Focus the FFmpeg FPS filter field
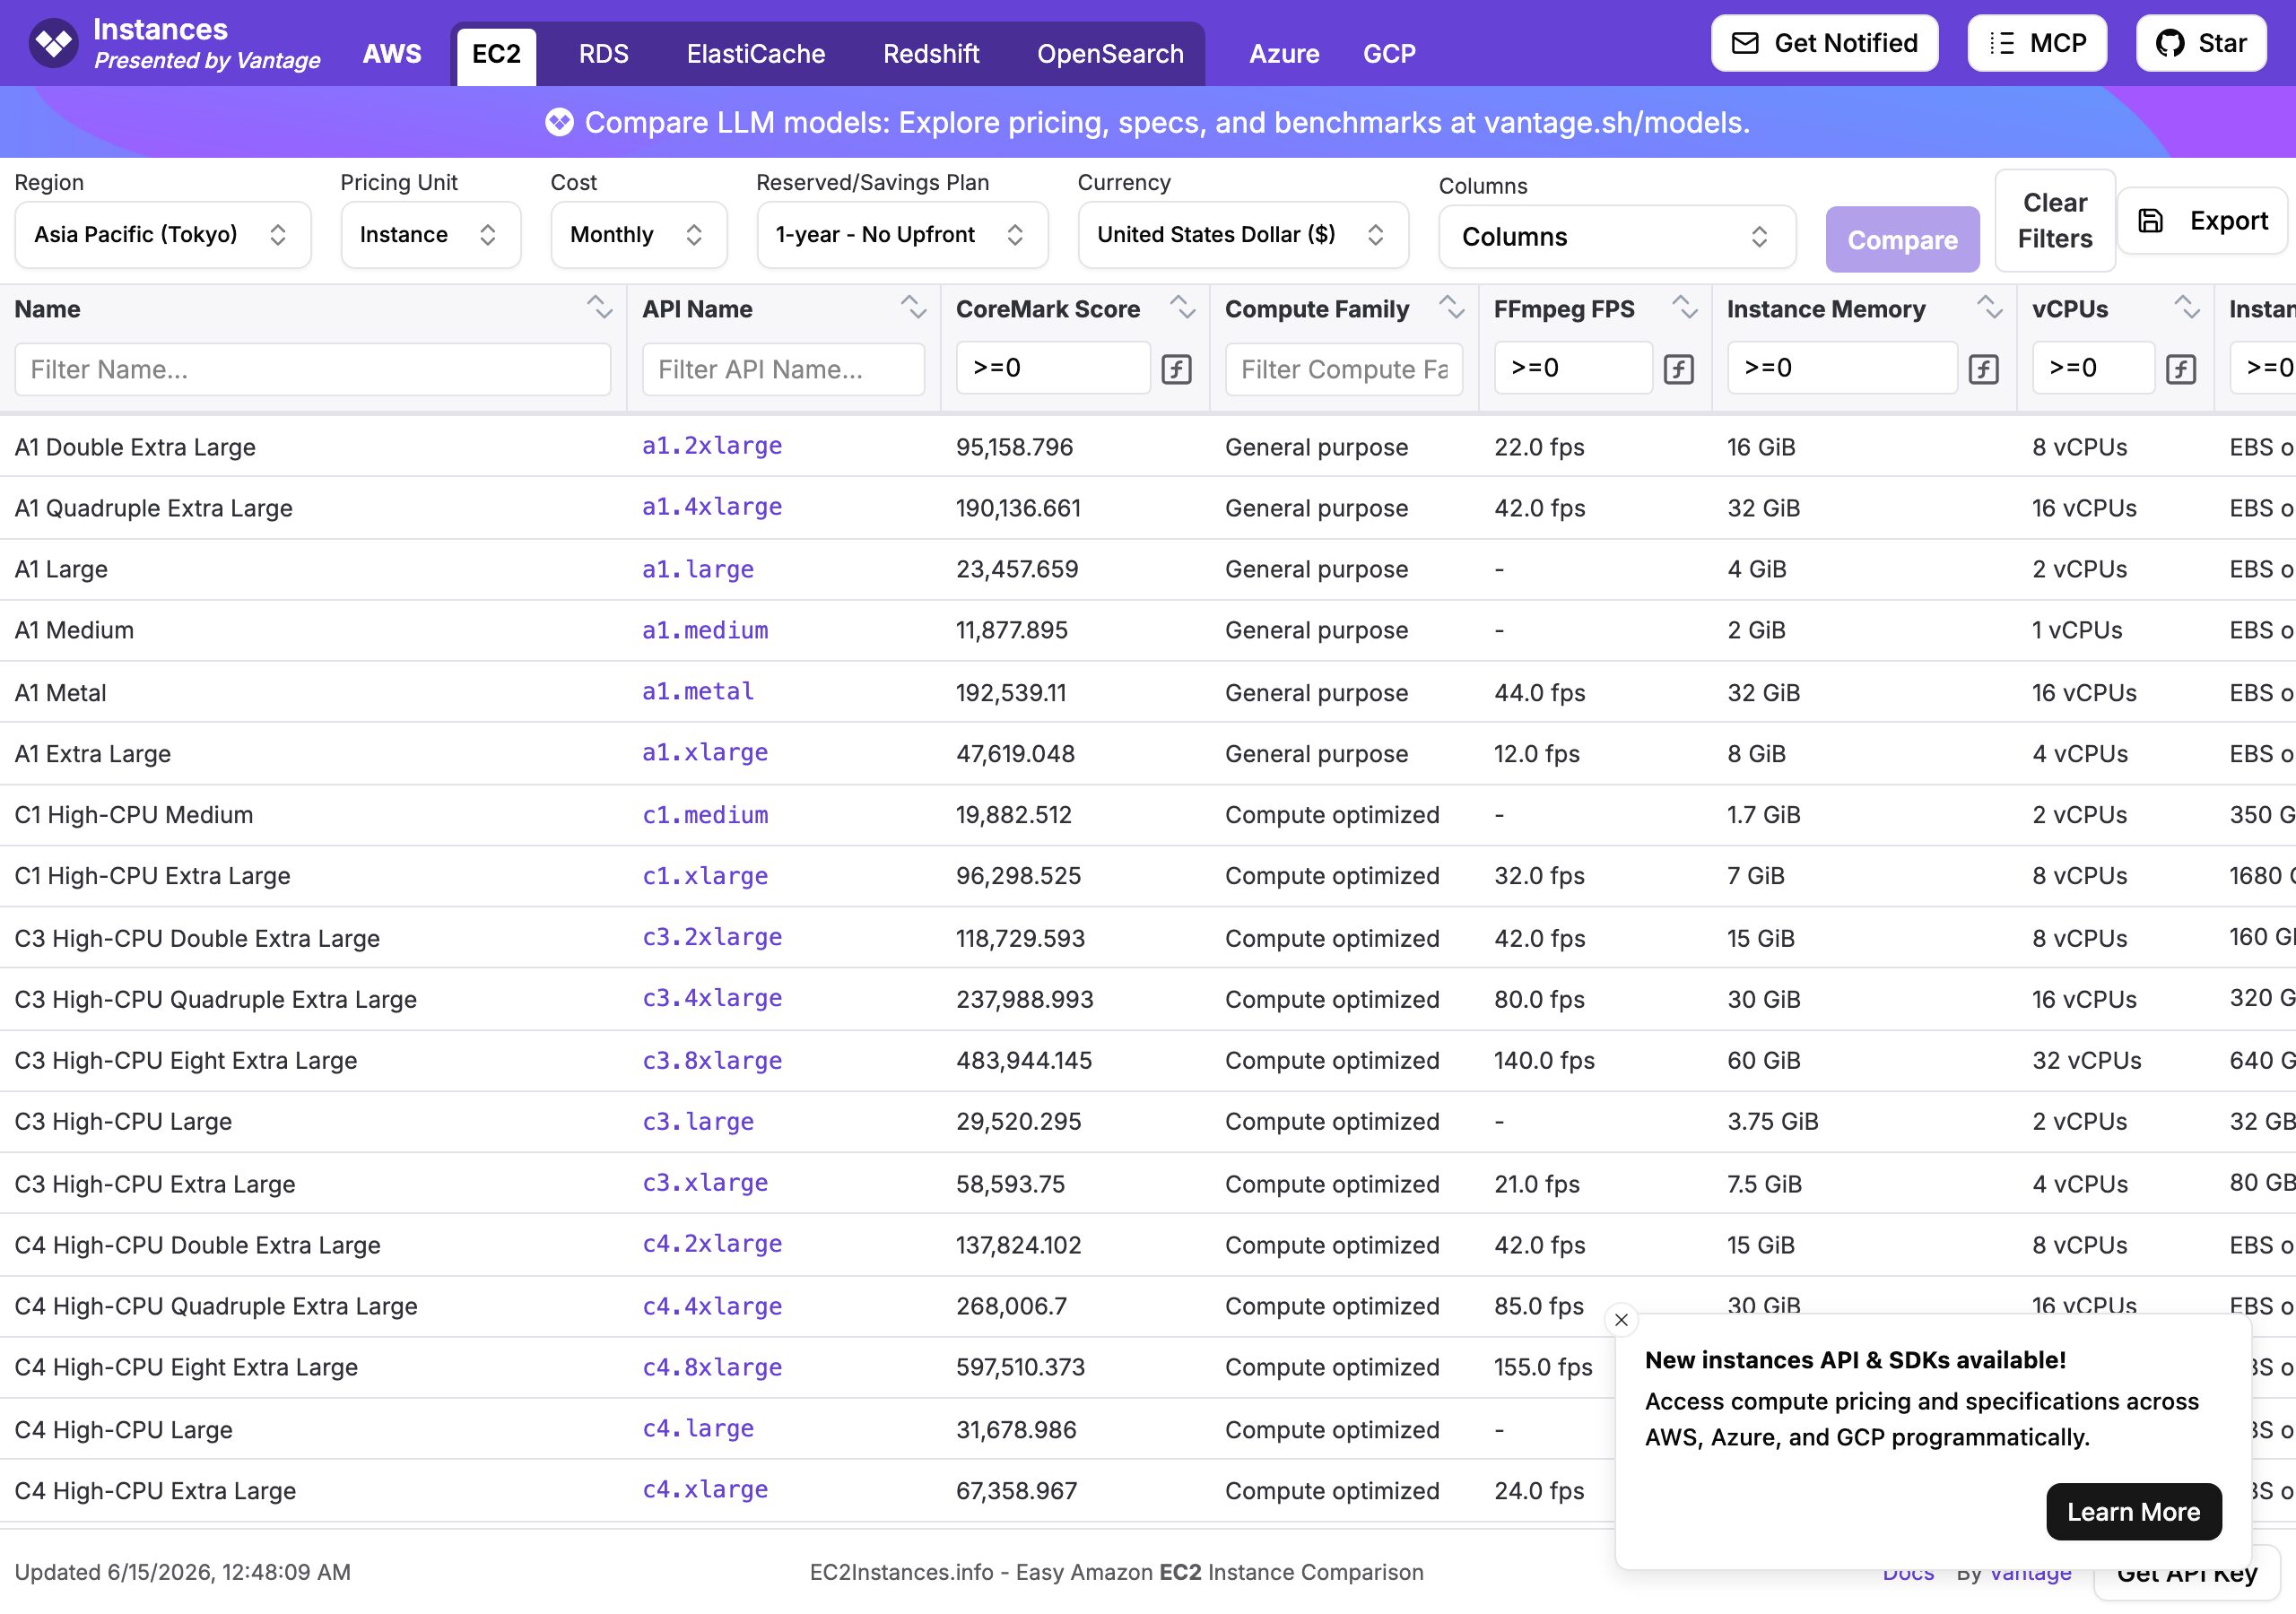 tap(1573, 368)
